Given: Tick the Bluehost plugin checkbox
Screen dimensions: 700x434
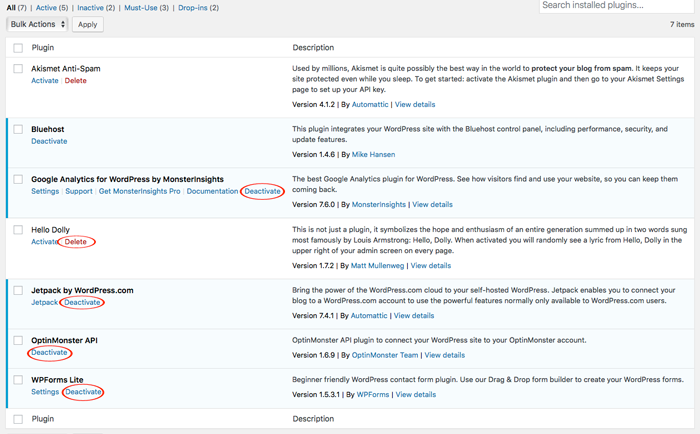Looking at the screenshot, I should pyautogui.click(x=18, y=129).
